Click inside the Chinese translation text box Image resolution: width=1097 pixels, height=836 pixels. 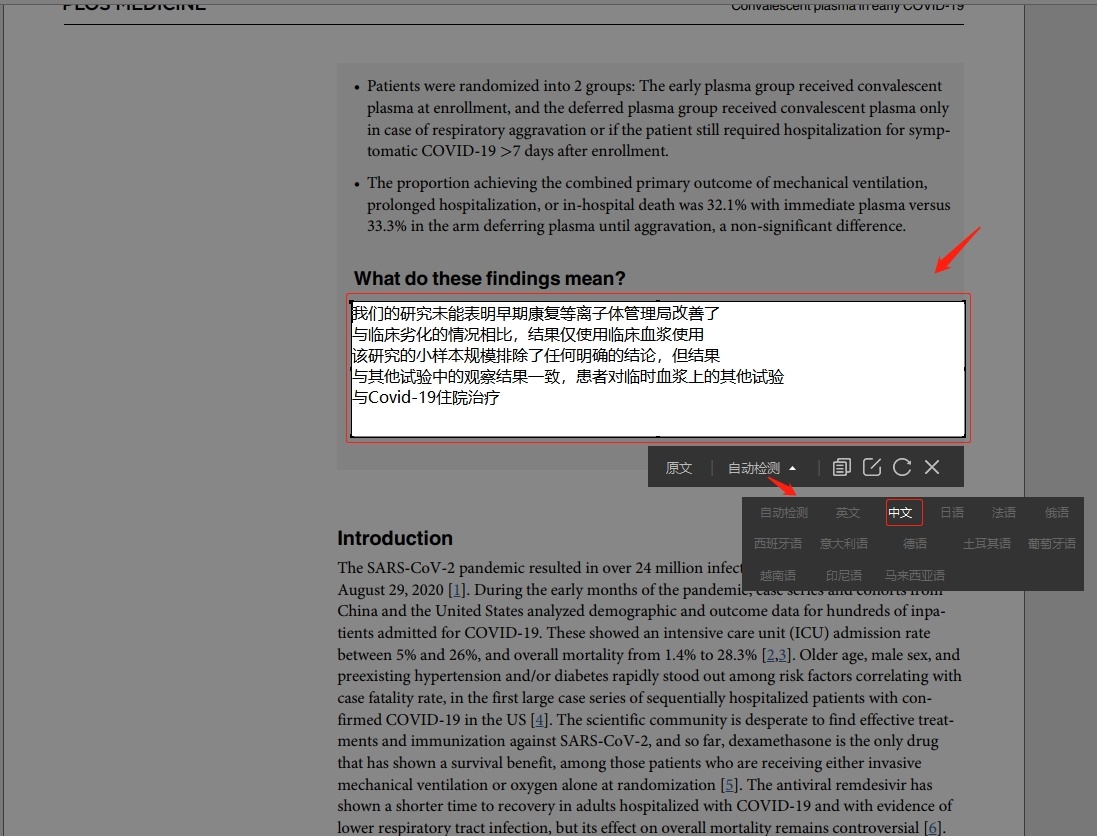tap(658, 369)
